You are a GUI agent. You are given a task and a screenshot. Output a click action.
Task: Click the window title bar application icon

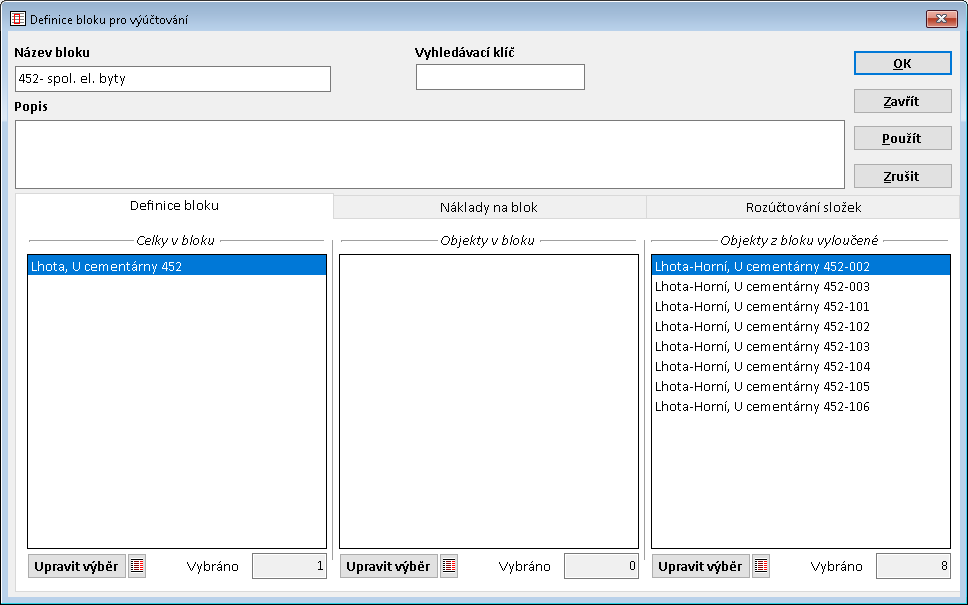(17, 19)
